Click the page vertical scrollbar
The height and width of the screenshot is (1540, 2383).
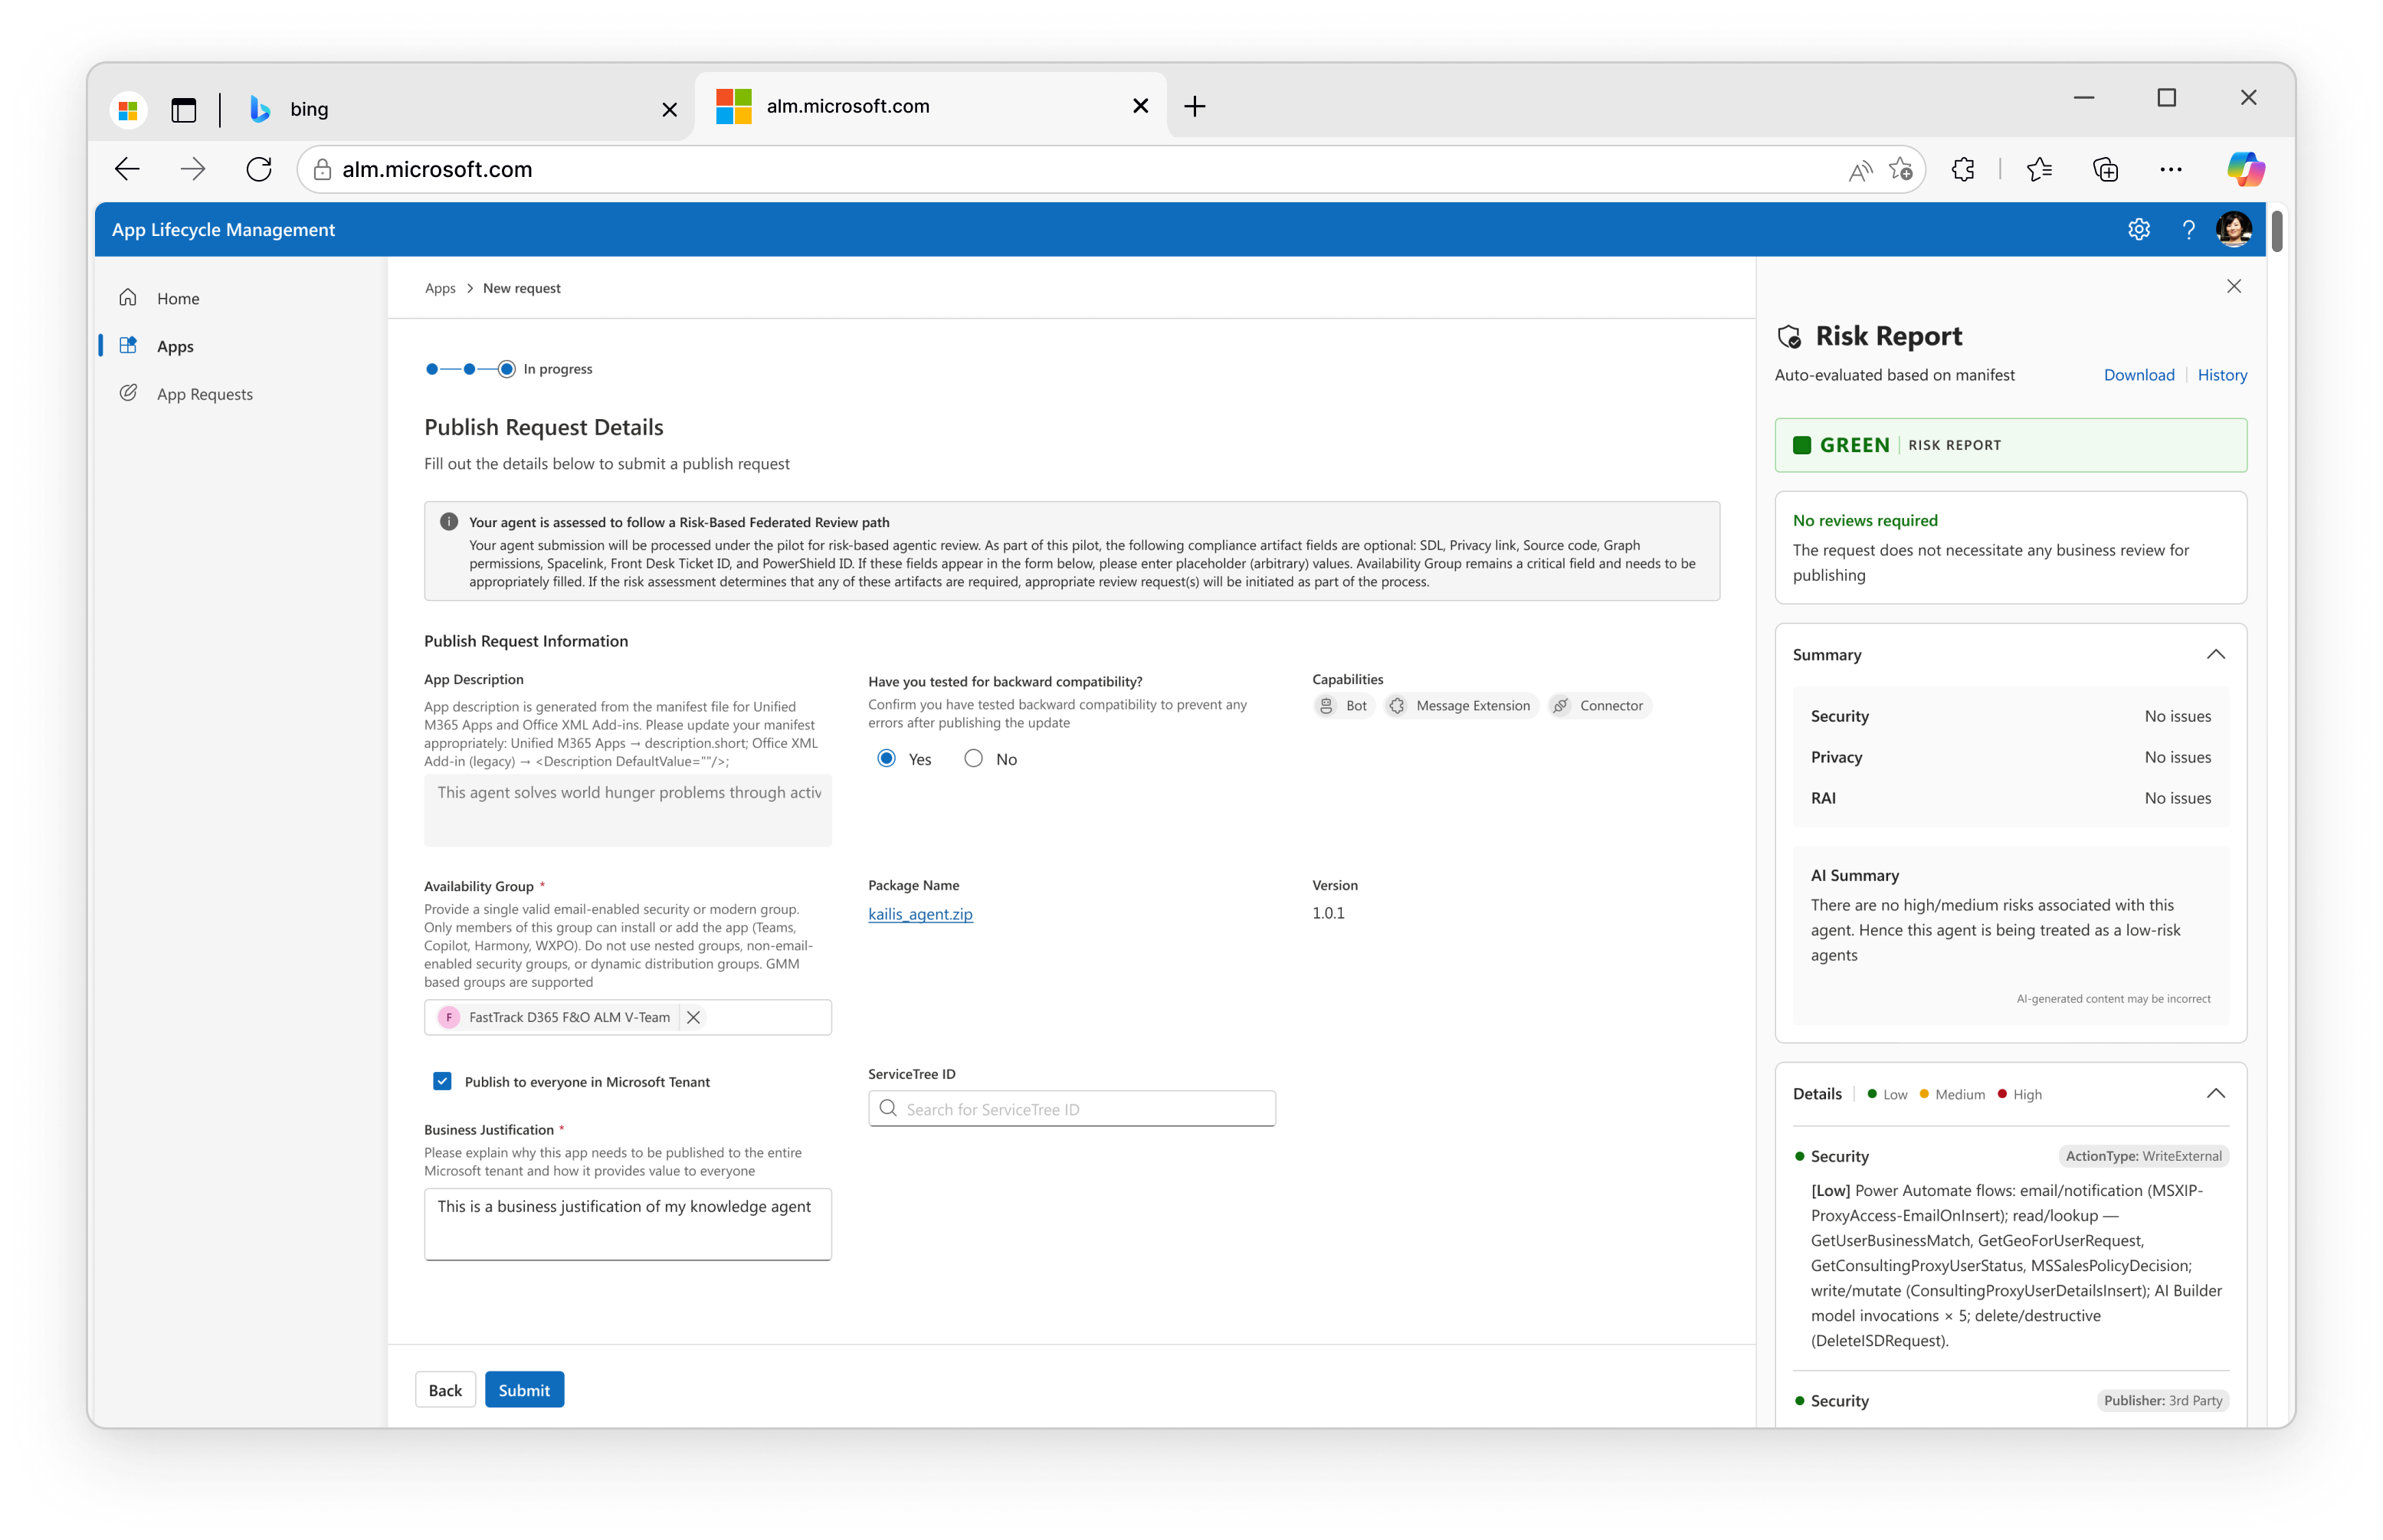[2276, 230]
